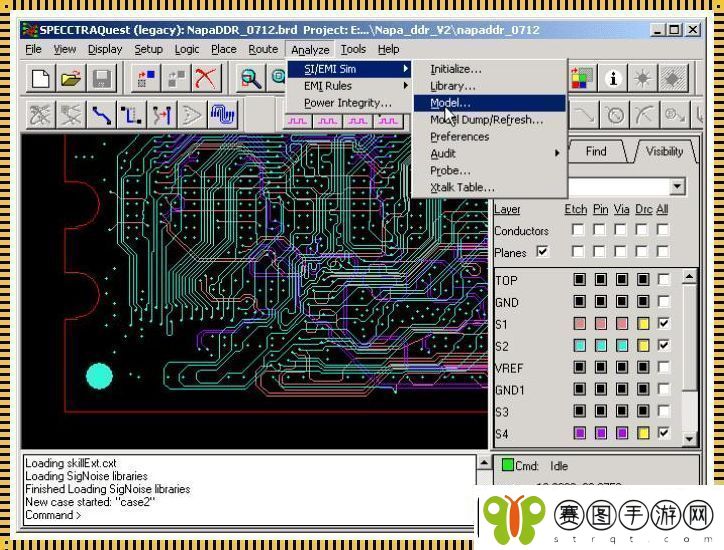Select Model... from the submenu
The height and width of the screenshot is (550, 724).
click(489, 103)
